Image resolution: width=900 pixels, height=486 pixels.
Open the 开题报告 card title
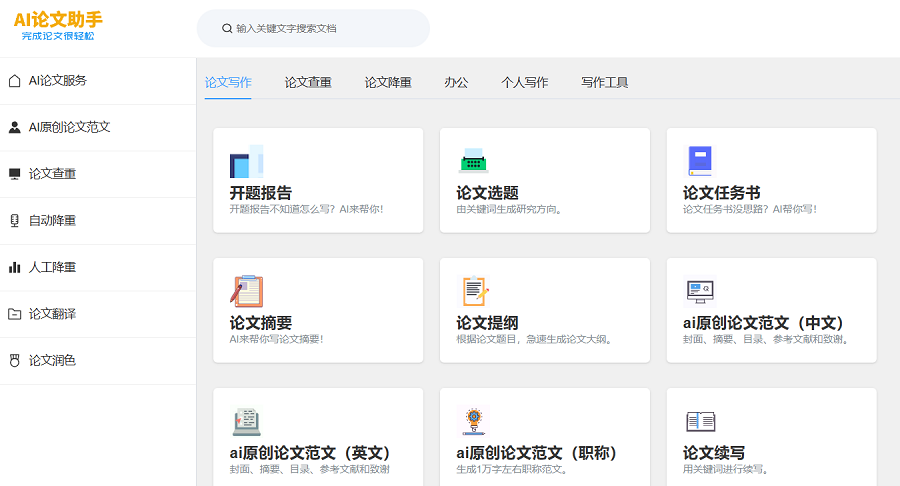coord(261,193)
